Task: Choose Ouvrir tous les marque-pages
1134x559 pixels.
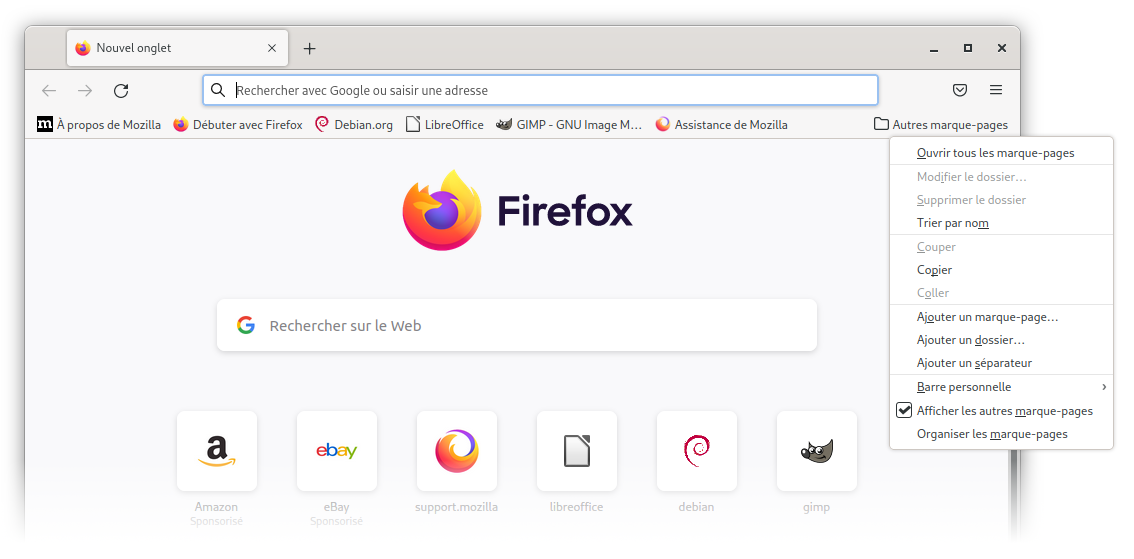Action: tap(1002, 153)
